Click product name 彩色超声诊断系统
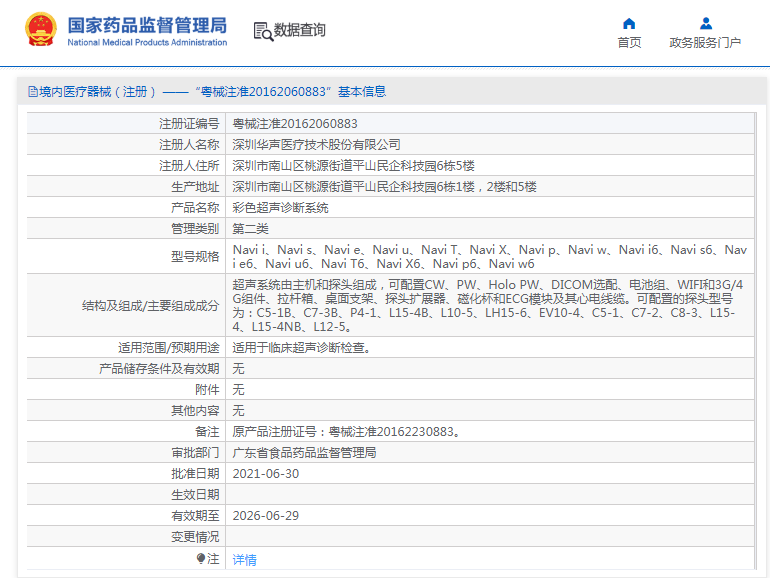The height and width of the screenshot is (578, 770). (x=280, y=208)
